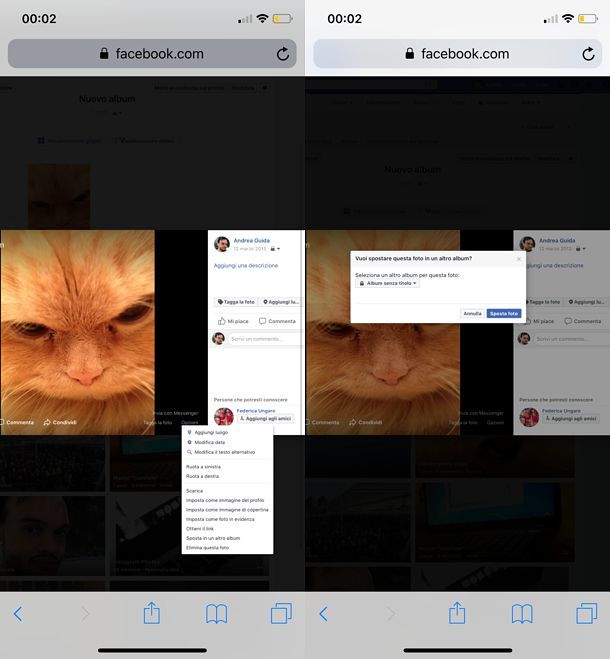Open Federica Ungaro profile in right screenshot
Viewport: 610px width, 659px height.
coord(561,411)
